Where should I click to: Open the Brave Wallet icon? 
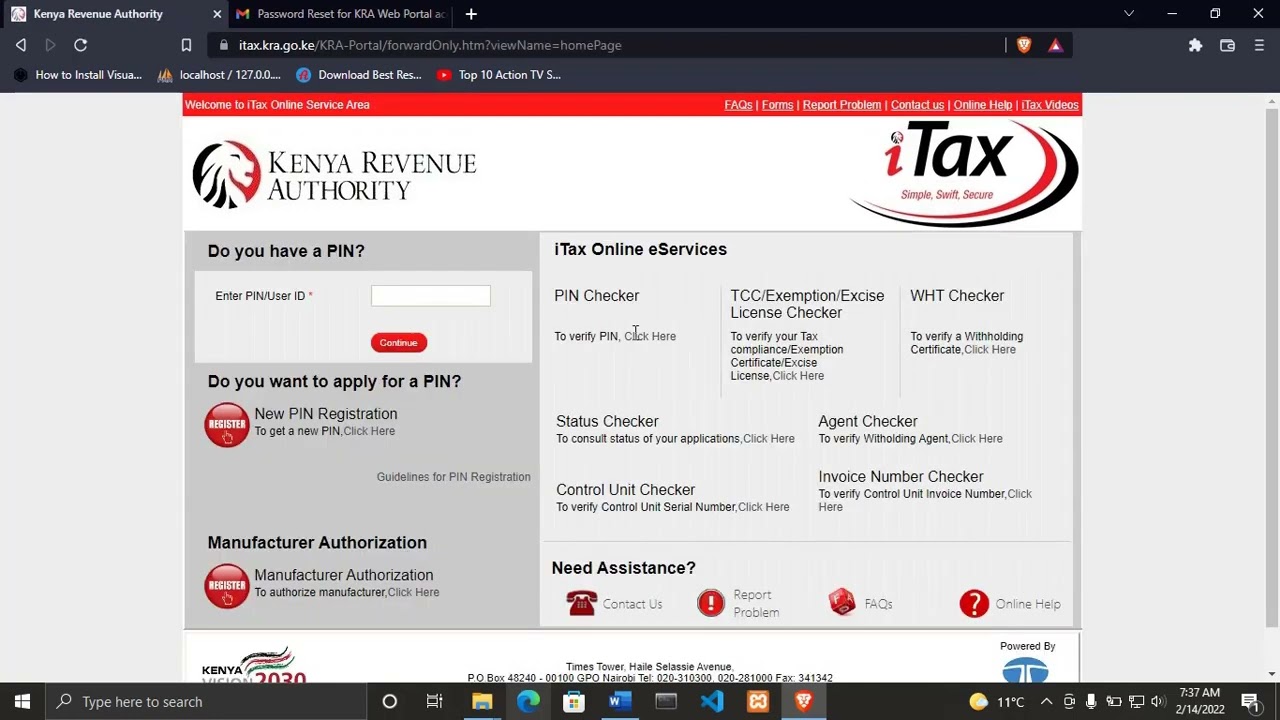1227,45
